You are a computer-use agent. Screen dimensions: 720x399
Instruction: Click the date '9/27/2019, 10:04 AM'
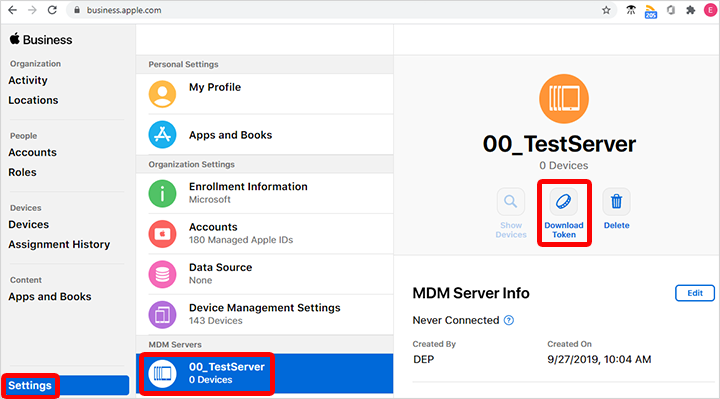pos(599,359)
